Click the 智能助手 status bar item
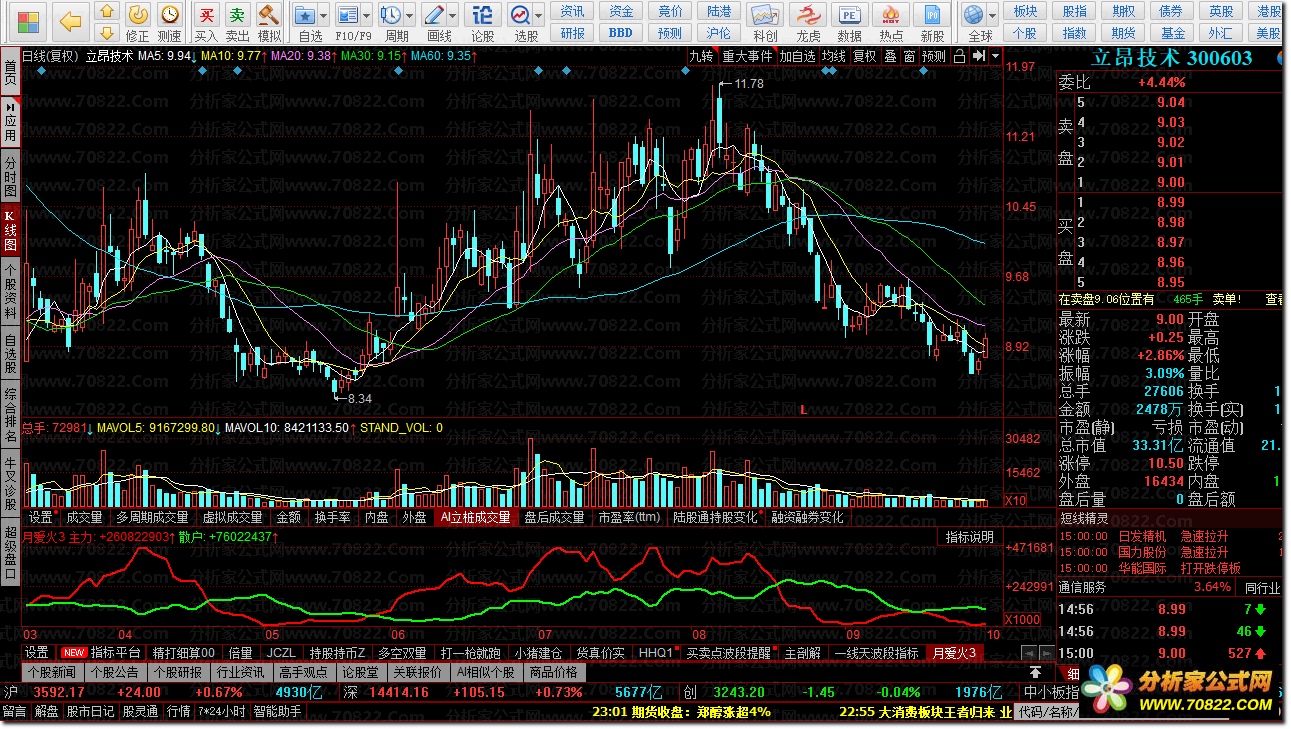Viewport: 1291px width, 729px height. [277, 711]
